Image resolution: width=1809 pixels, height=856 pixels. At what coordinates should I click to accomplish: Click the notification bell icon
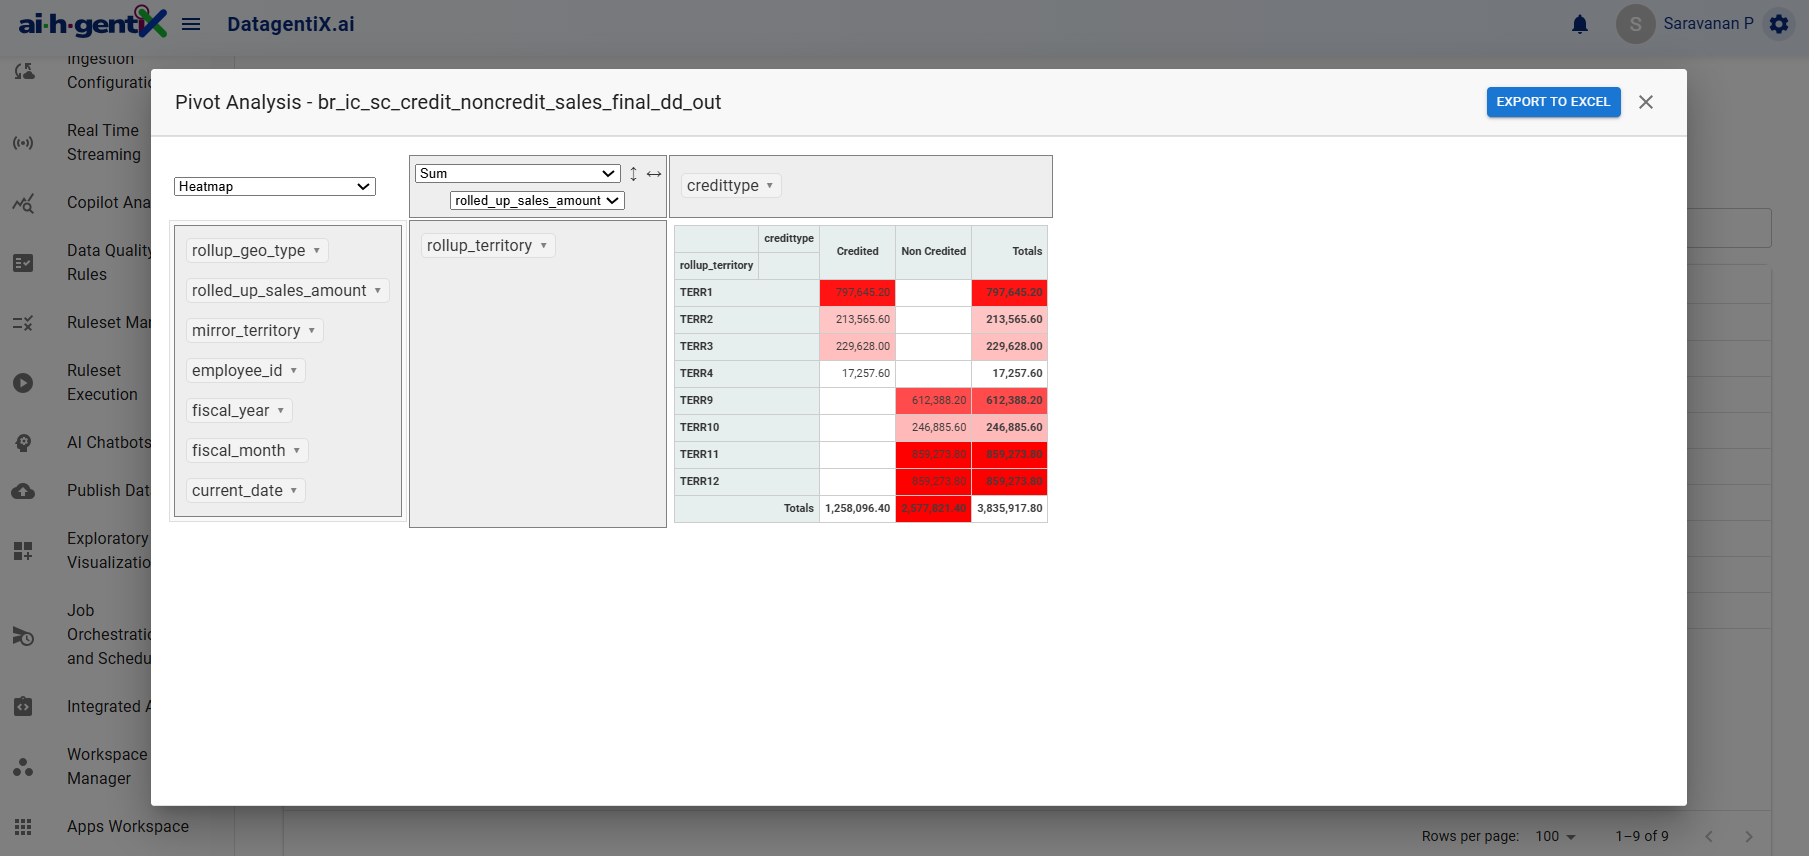1580,24
